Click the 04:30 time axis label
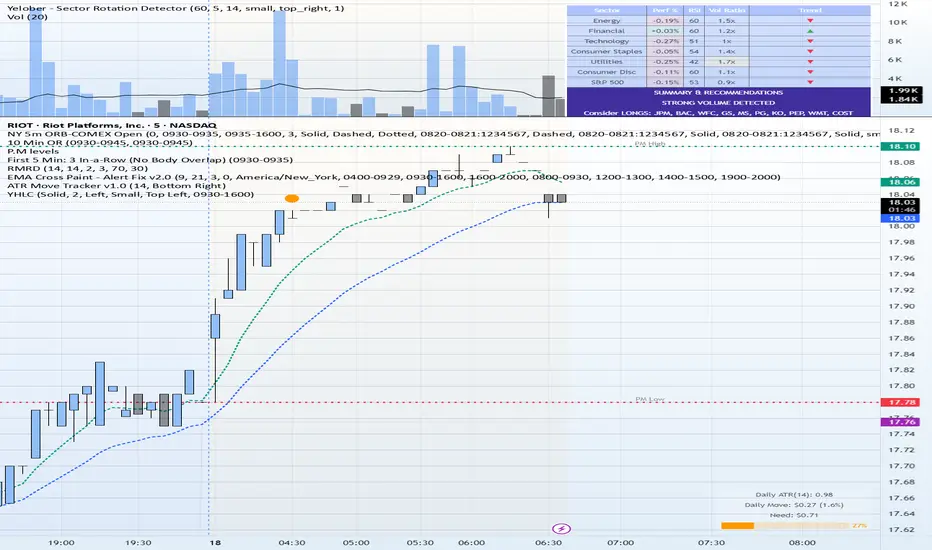Image resolution: width=932 pixels, height=550 pixels. click(291, 542)
